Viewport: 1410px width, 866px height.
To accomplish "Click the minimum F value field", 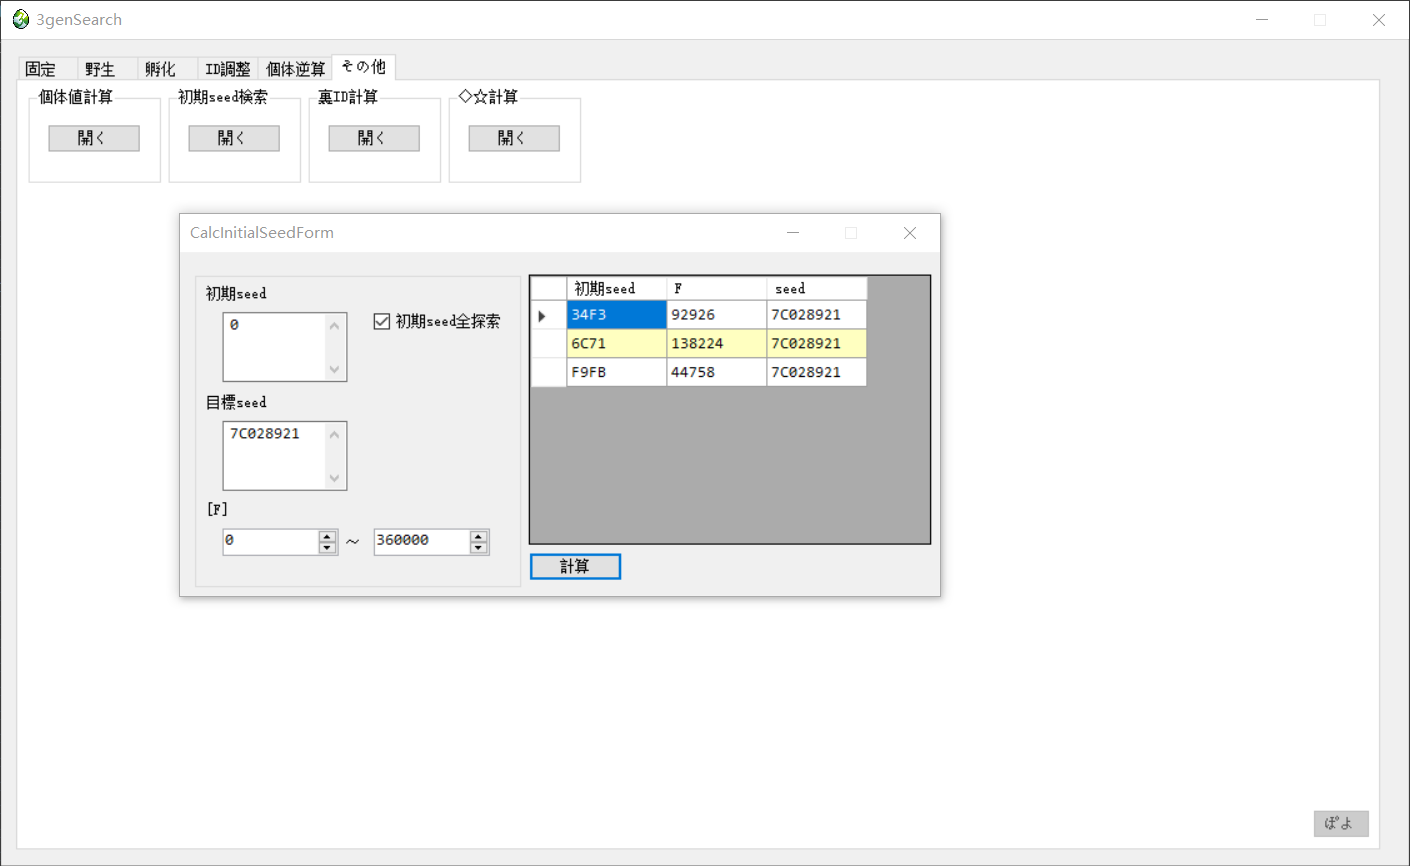I will (x=270, y=541).
